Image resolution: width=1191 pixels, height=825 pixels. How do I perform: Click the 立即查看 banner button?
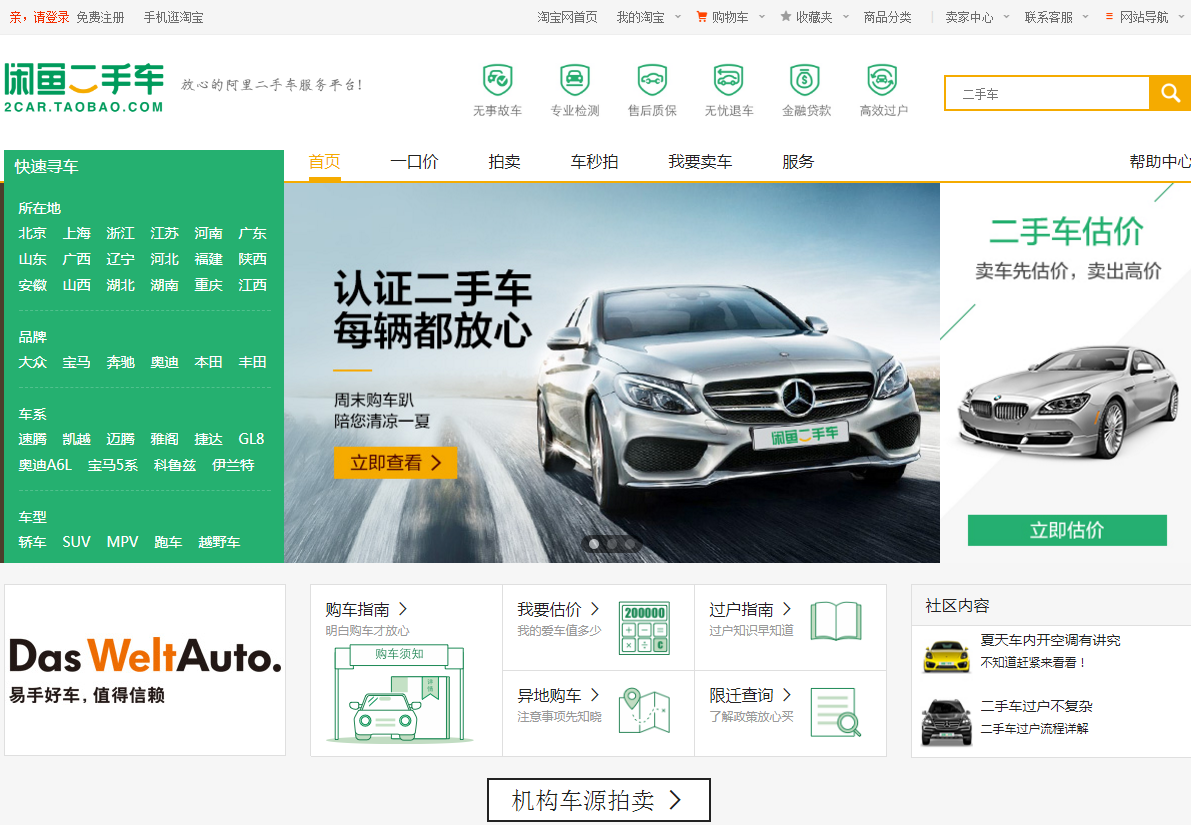click(x=395, y=463)
